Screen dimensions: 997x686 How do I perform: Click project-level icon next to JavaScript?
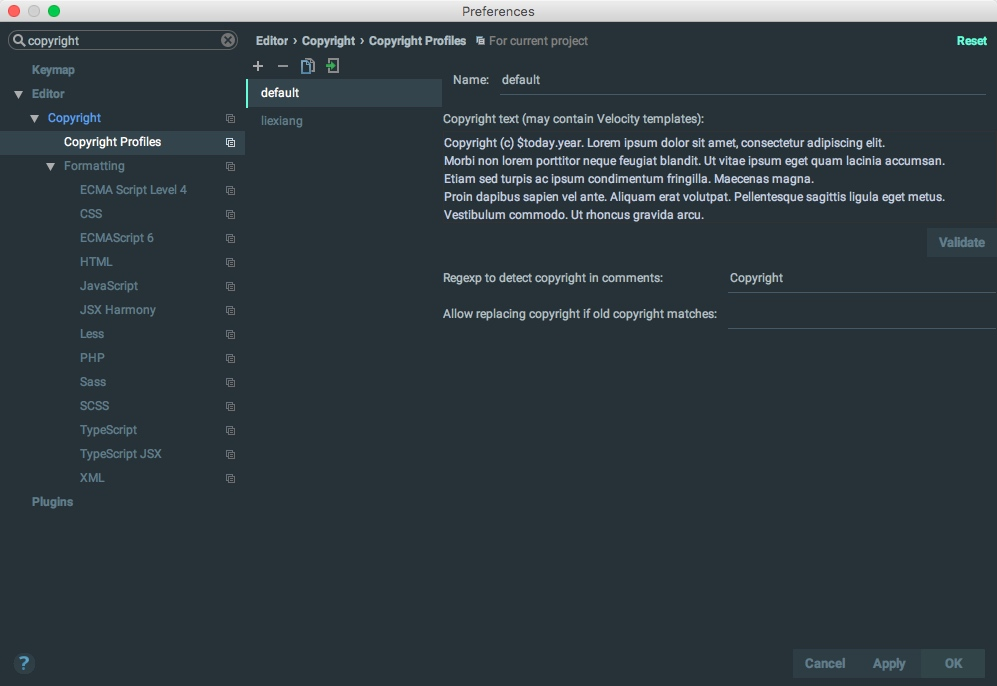[230, 287]
